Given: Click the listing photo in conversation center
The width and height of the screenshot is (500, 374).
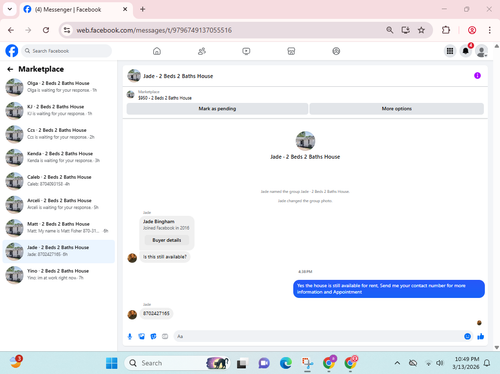Looking at the screenshot, I should [x=305, y=141].
